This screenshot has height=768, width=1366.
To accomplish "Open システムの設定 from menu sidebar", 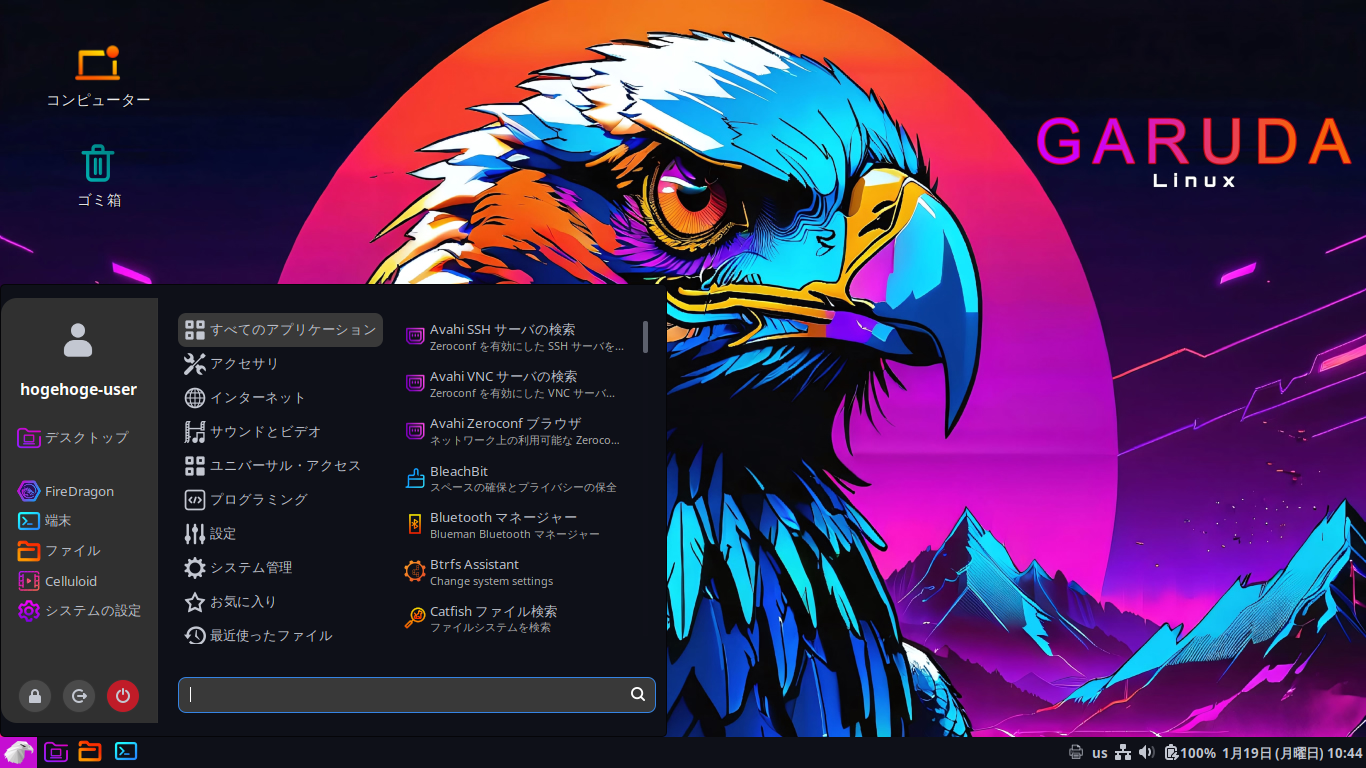I will point(80,611).
